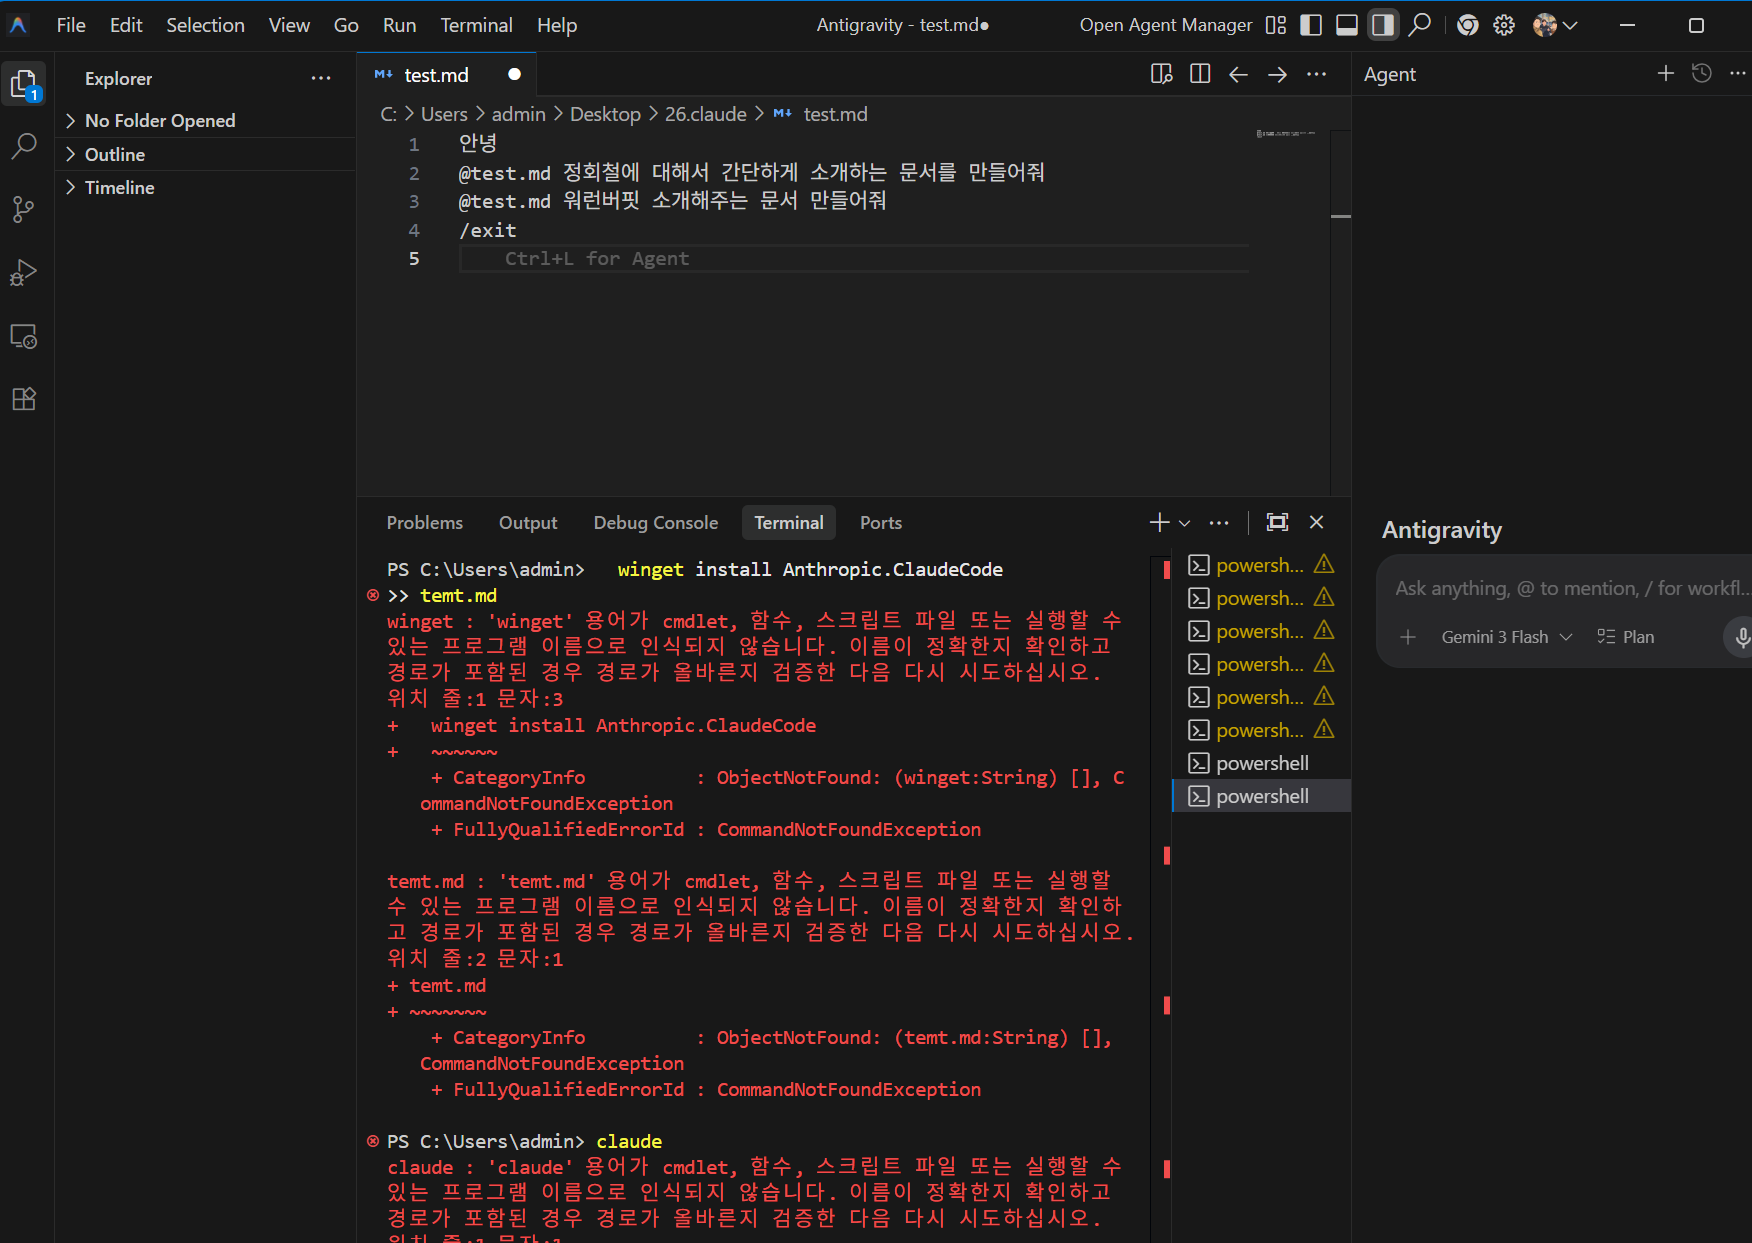Viewport: 1752px width, 1243px height.
Task: Open the new terminal profile dropdown
Action: click(x=1185, y=522)
